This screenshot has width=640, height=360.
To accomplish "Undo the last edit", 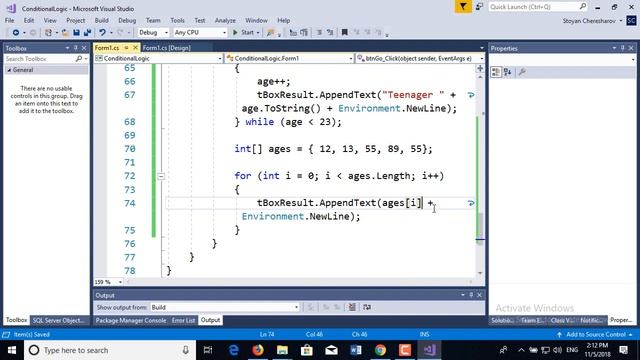I will 102,32.
